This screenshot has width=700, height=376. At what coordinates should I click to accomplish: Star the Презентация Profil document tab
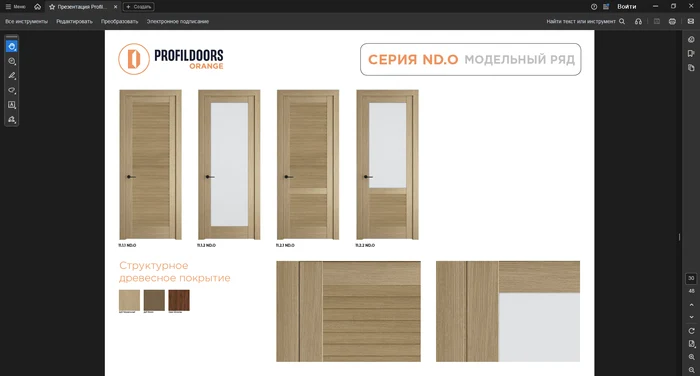click(x=52, y=7)
